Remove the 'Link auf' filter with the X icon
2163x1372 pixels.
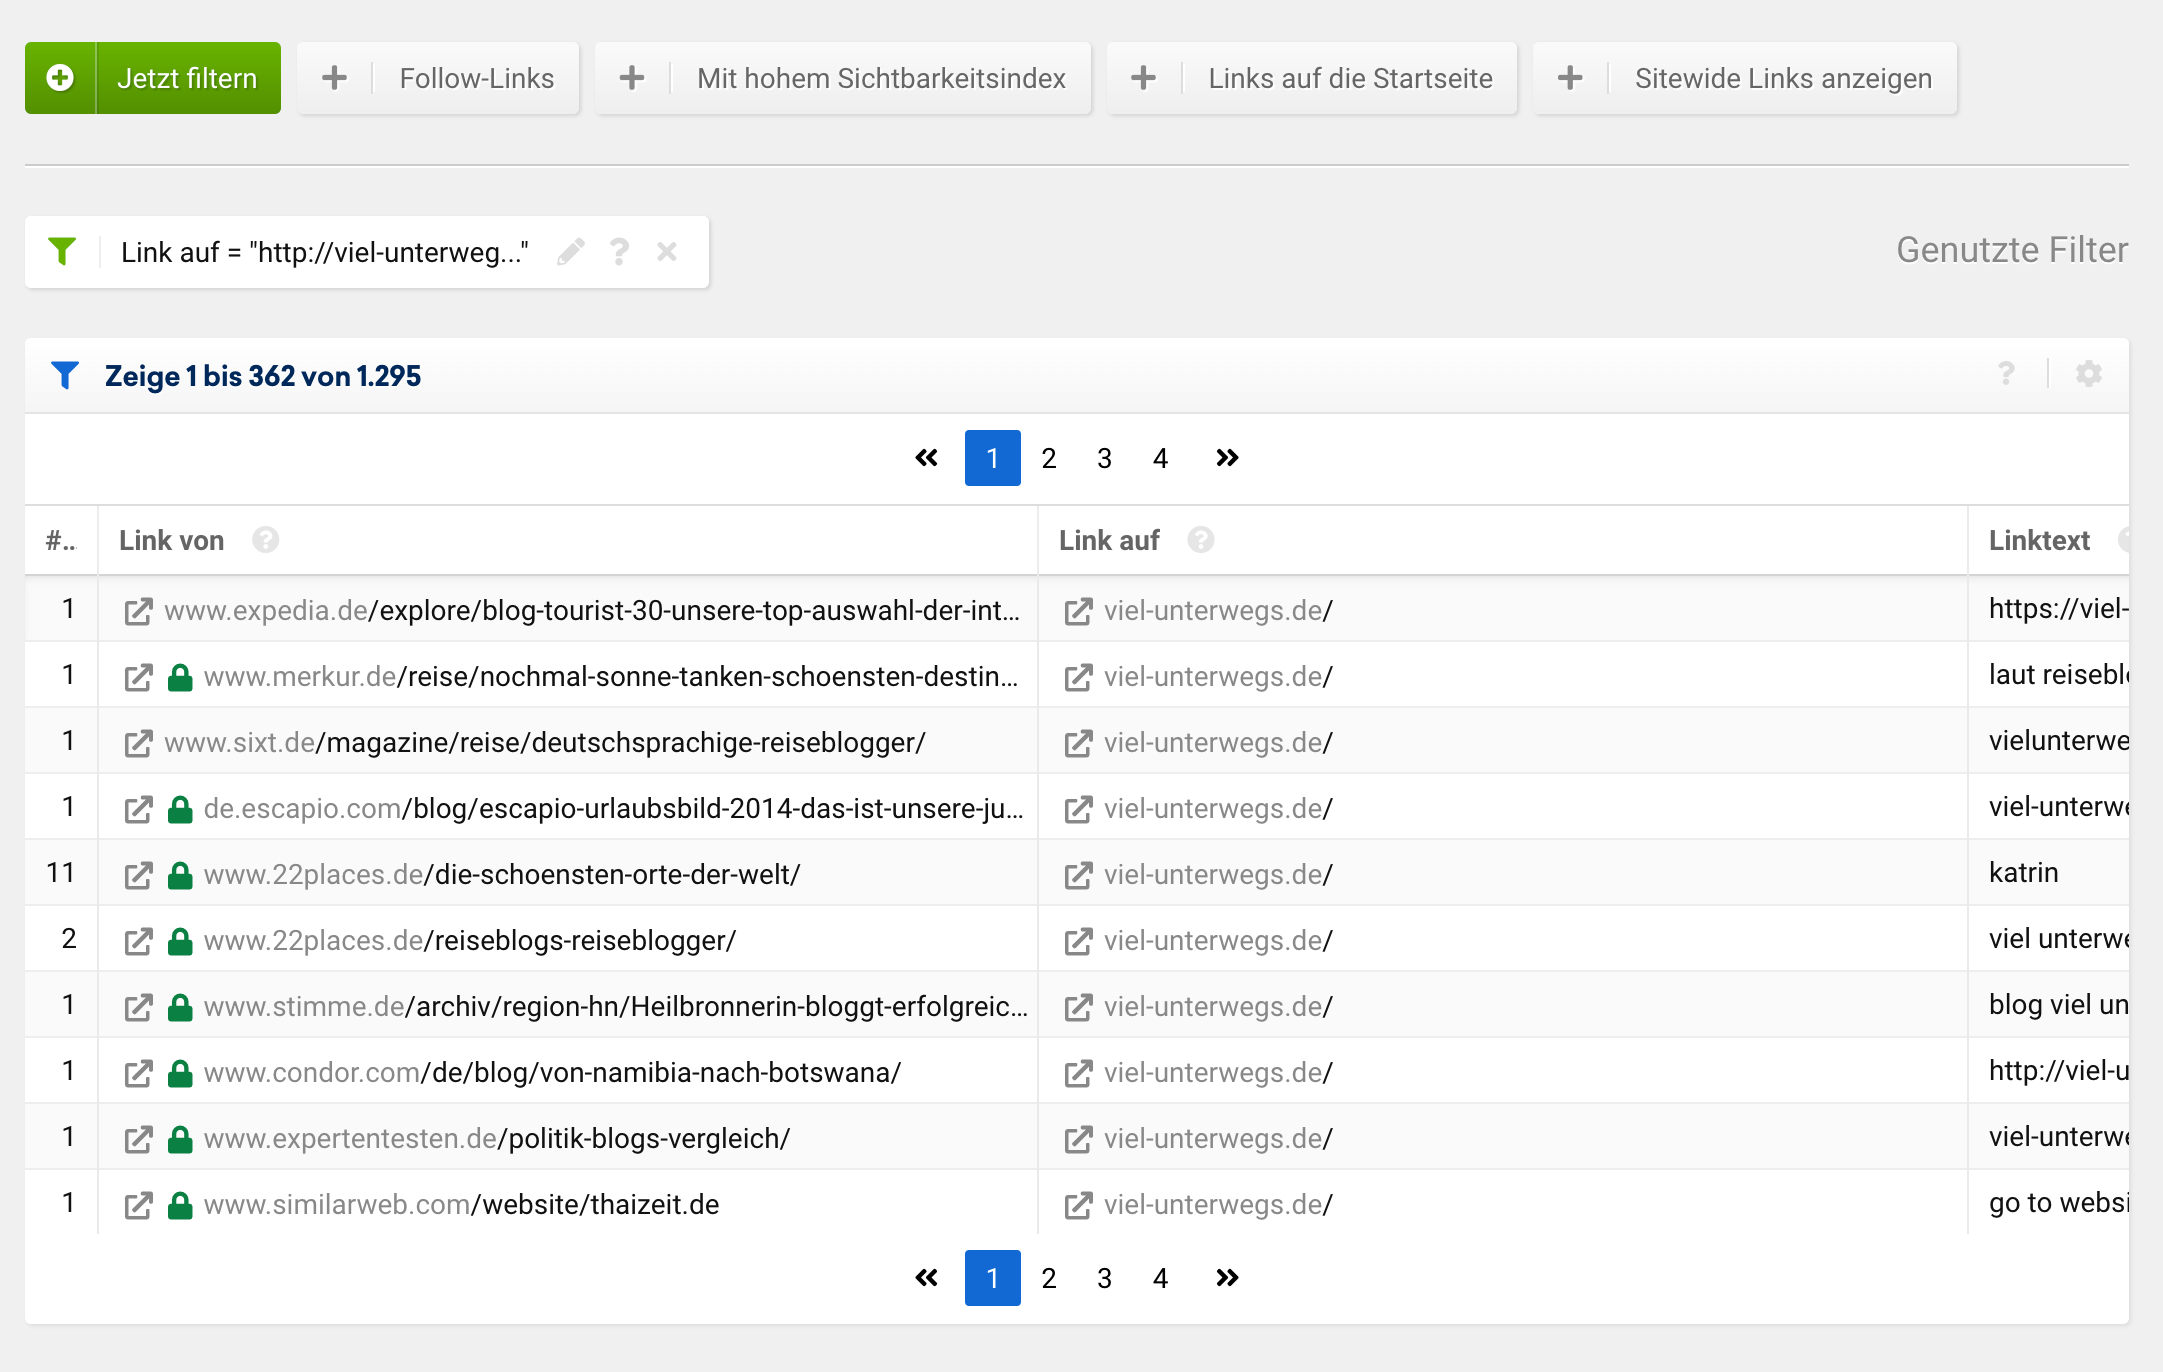[667, 252]
